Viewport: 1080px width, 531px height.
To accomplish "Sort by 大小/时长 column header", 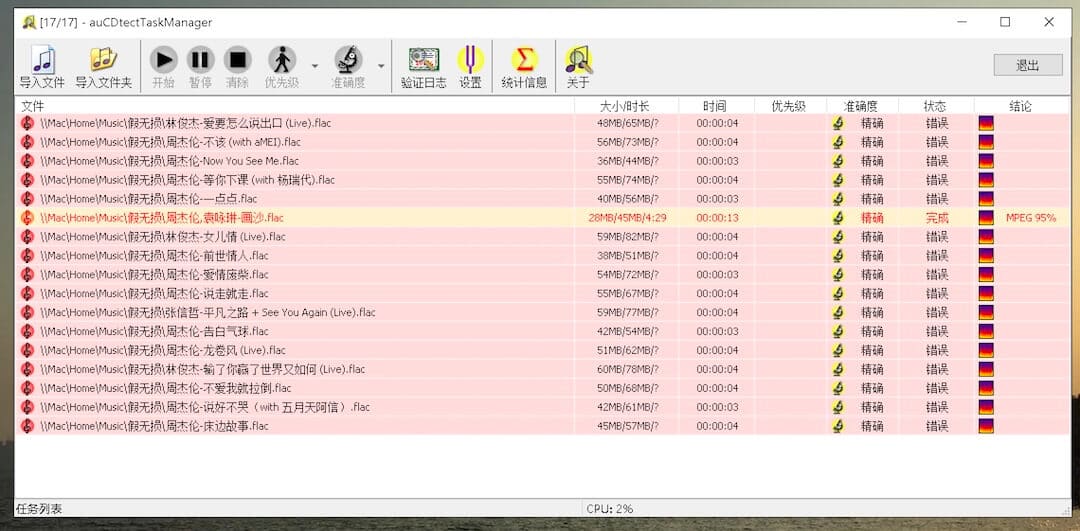I will (x=625, y=106).
